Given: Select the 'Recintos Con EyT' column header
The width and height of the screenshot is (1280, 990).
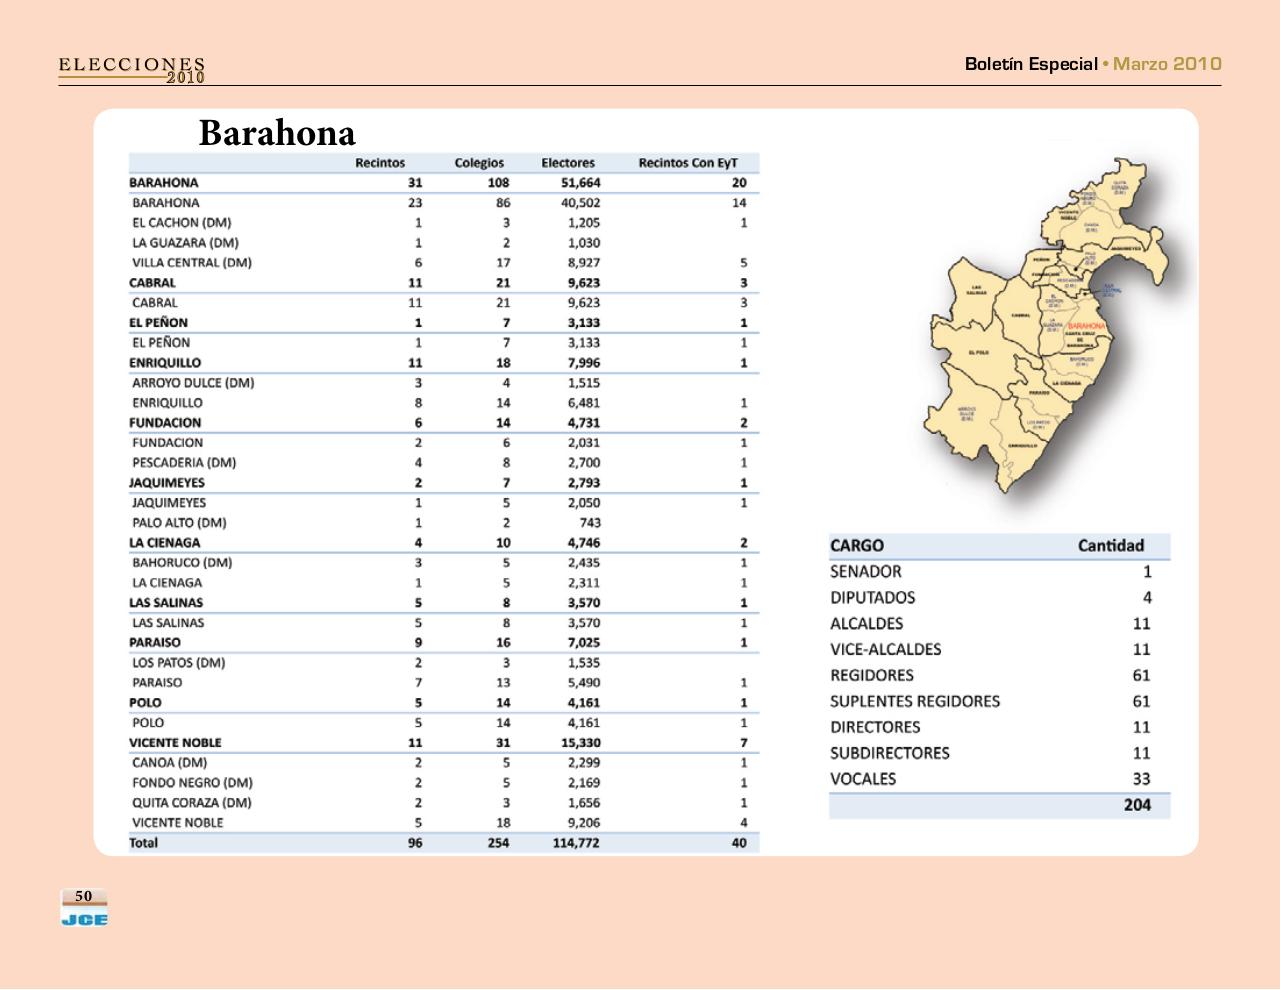Looking at the screenshot, I should 688,163.
